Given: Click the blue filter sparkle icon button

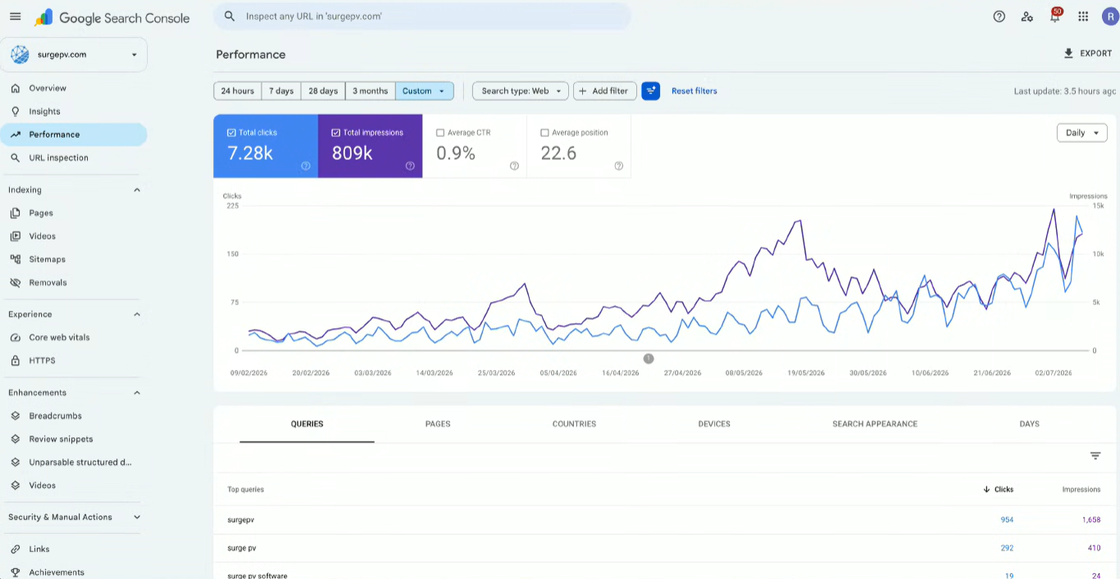Looking at the screenshot, I should pyautogui.click(x=650, y=91).
